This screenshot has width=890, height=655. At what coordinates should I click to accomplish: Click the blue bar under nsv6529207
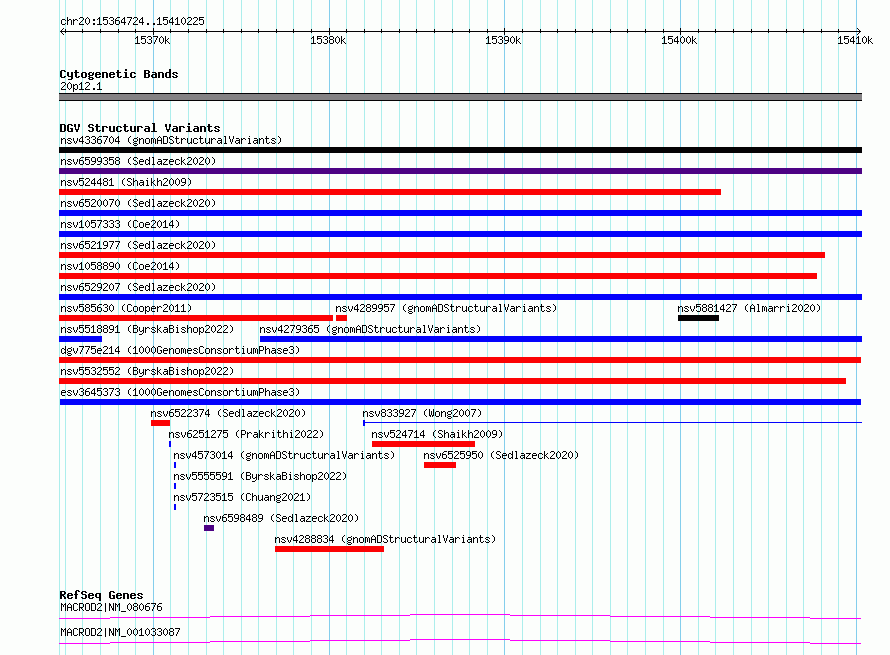click(x=460, y=297)
